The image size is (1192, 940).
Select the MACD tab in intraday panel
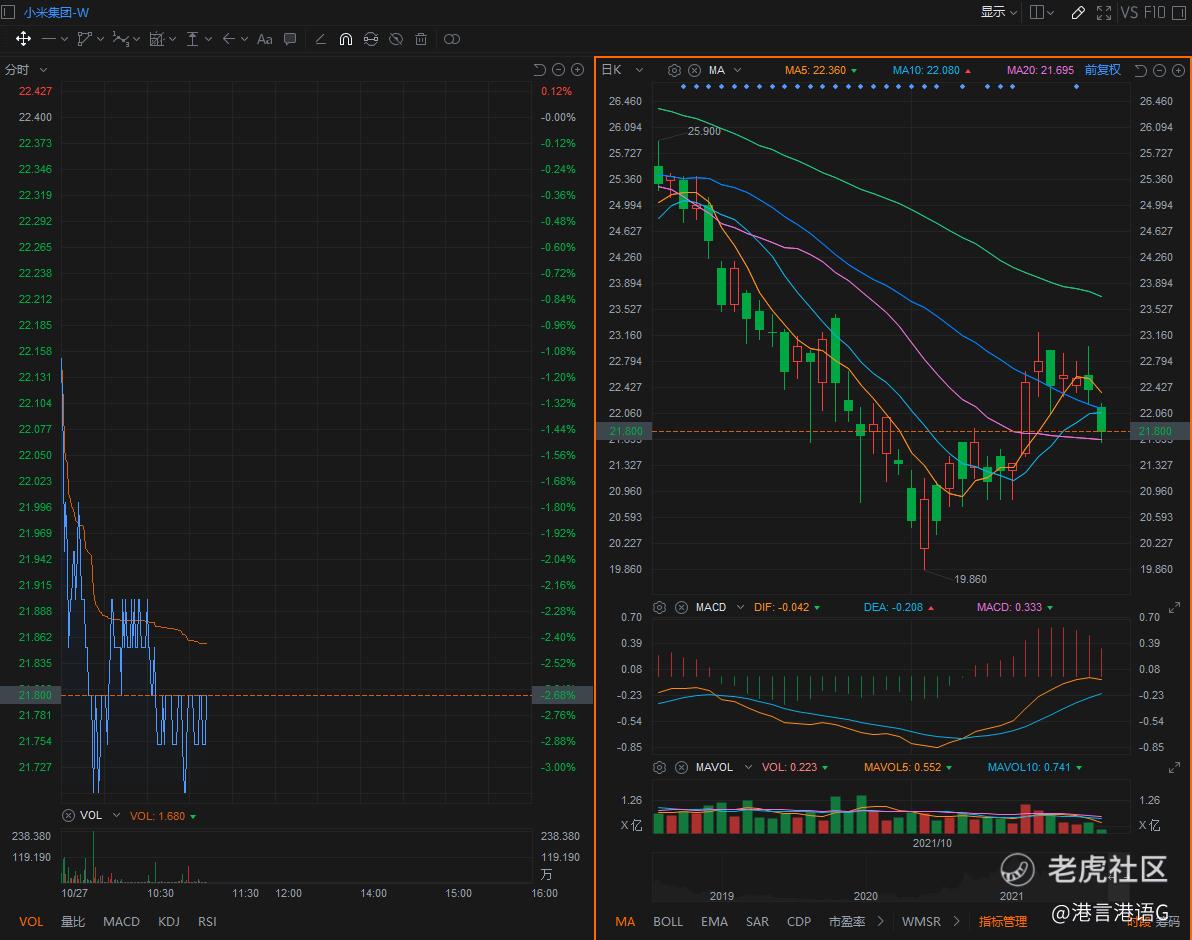point(122,921)
